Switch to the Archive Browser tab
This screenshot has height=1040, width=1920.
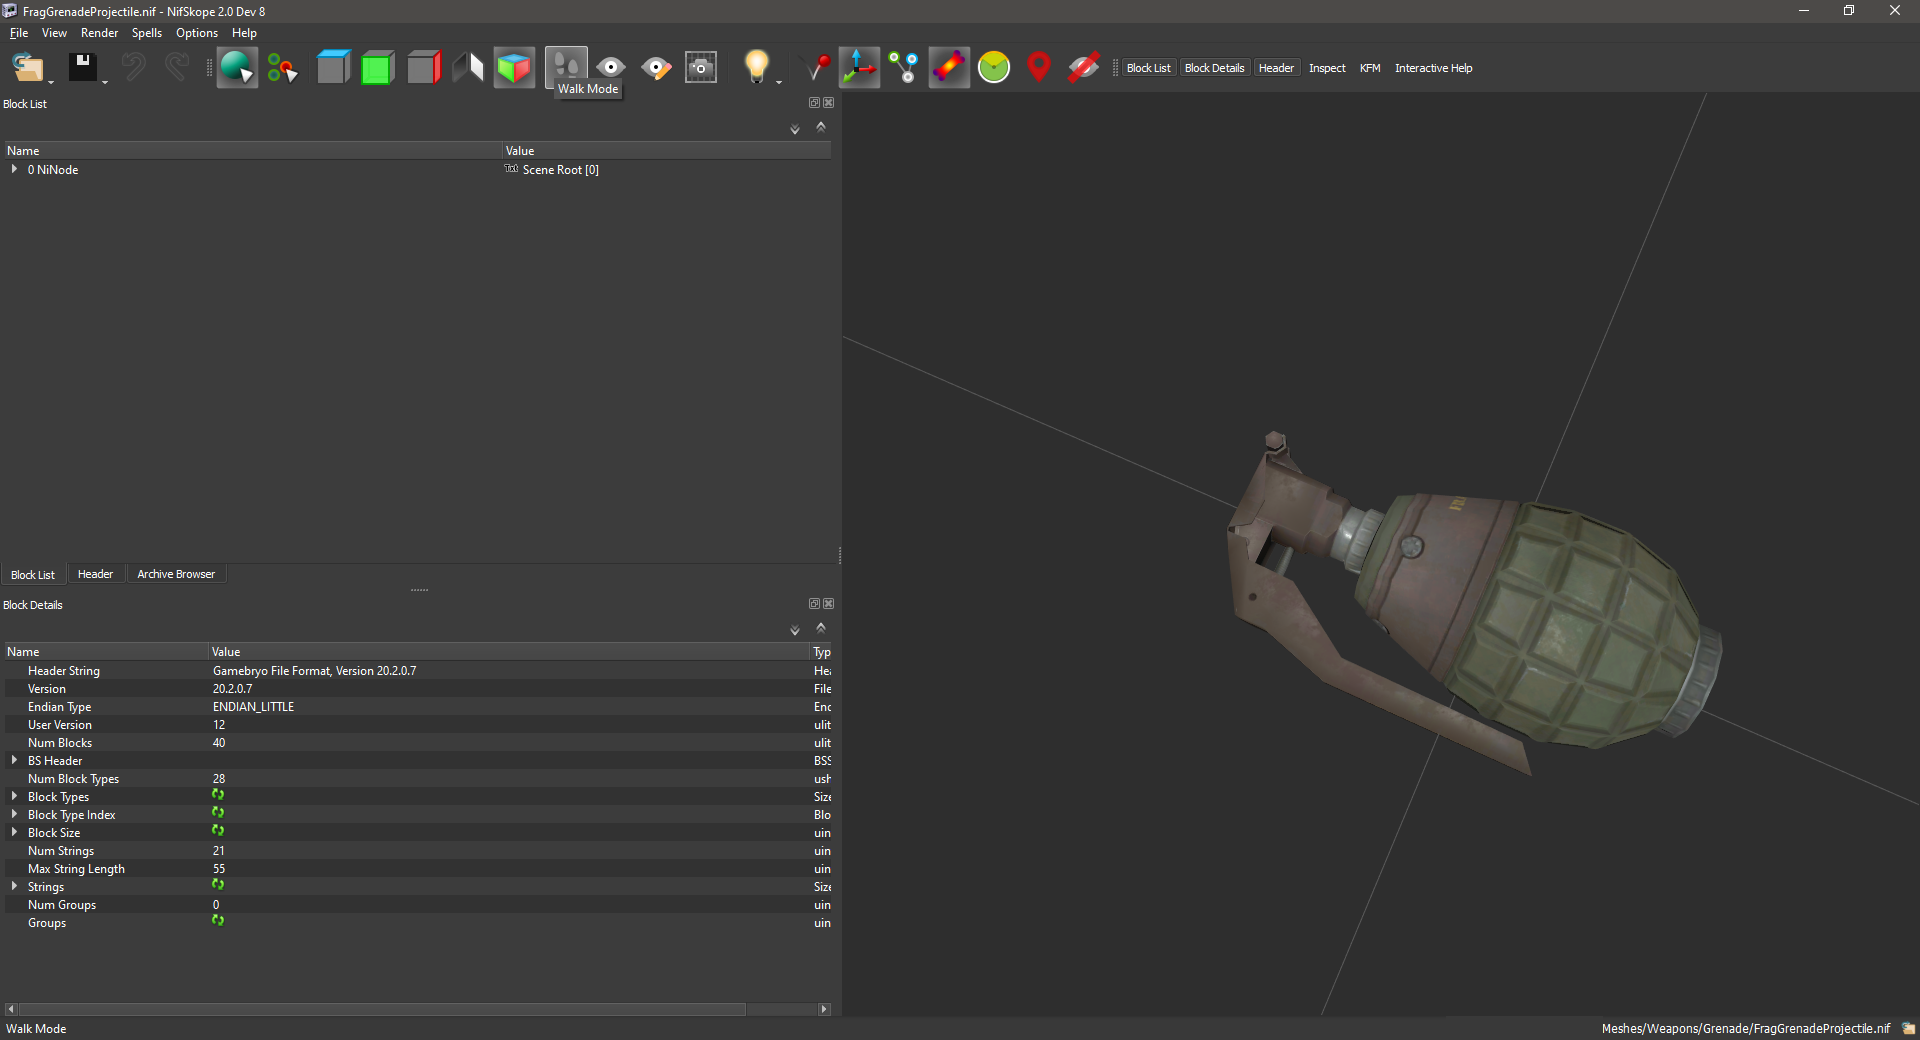tap(176, 574)
